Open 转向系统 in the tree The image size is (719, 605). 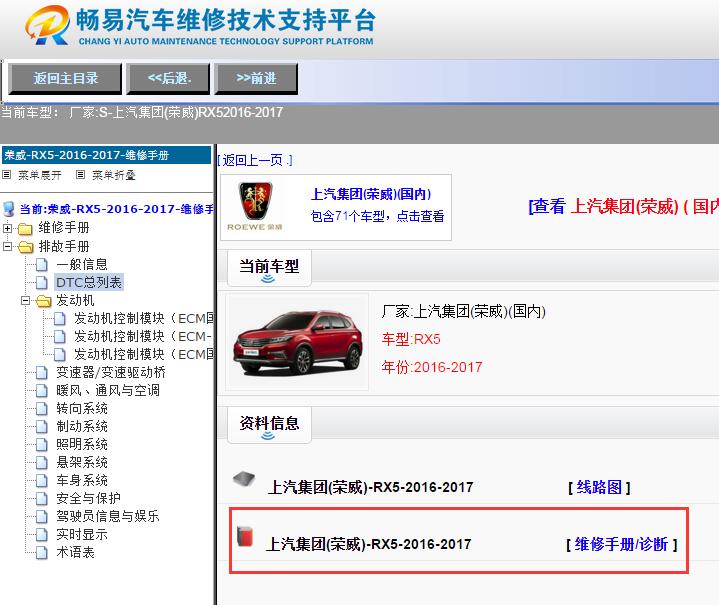click(82, 408)
